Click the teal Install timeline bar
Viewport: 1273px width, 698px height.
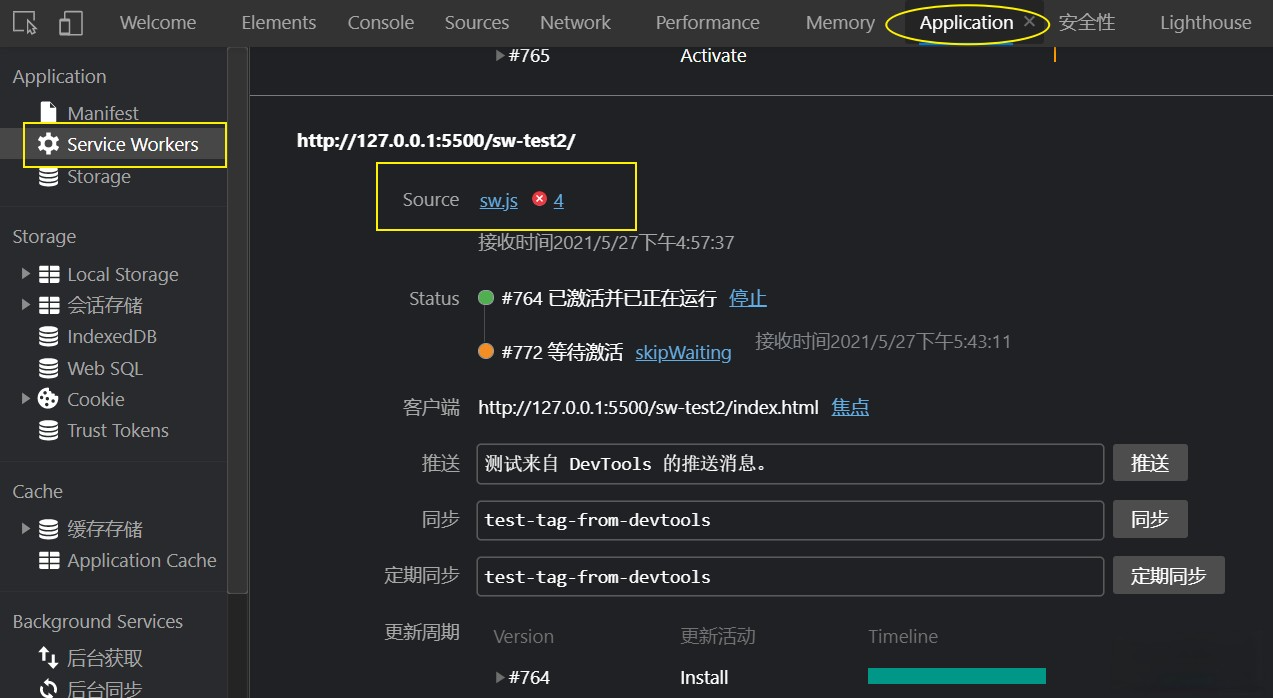956,676
